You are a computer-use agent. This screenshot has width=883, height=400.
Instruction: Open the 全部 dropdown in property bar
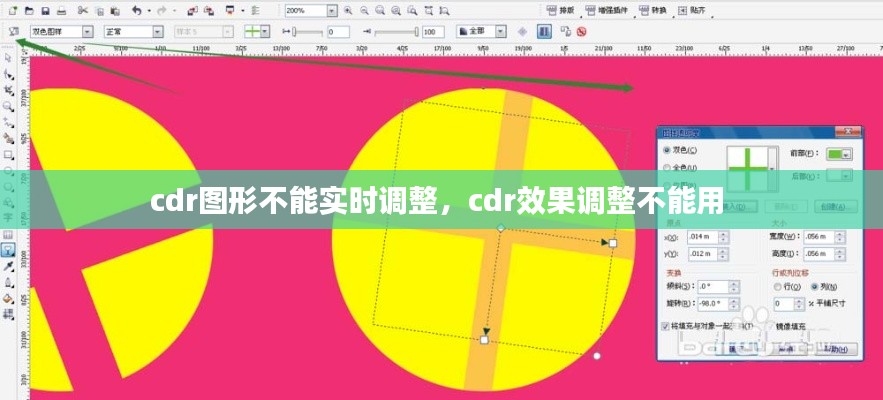504,32
